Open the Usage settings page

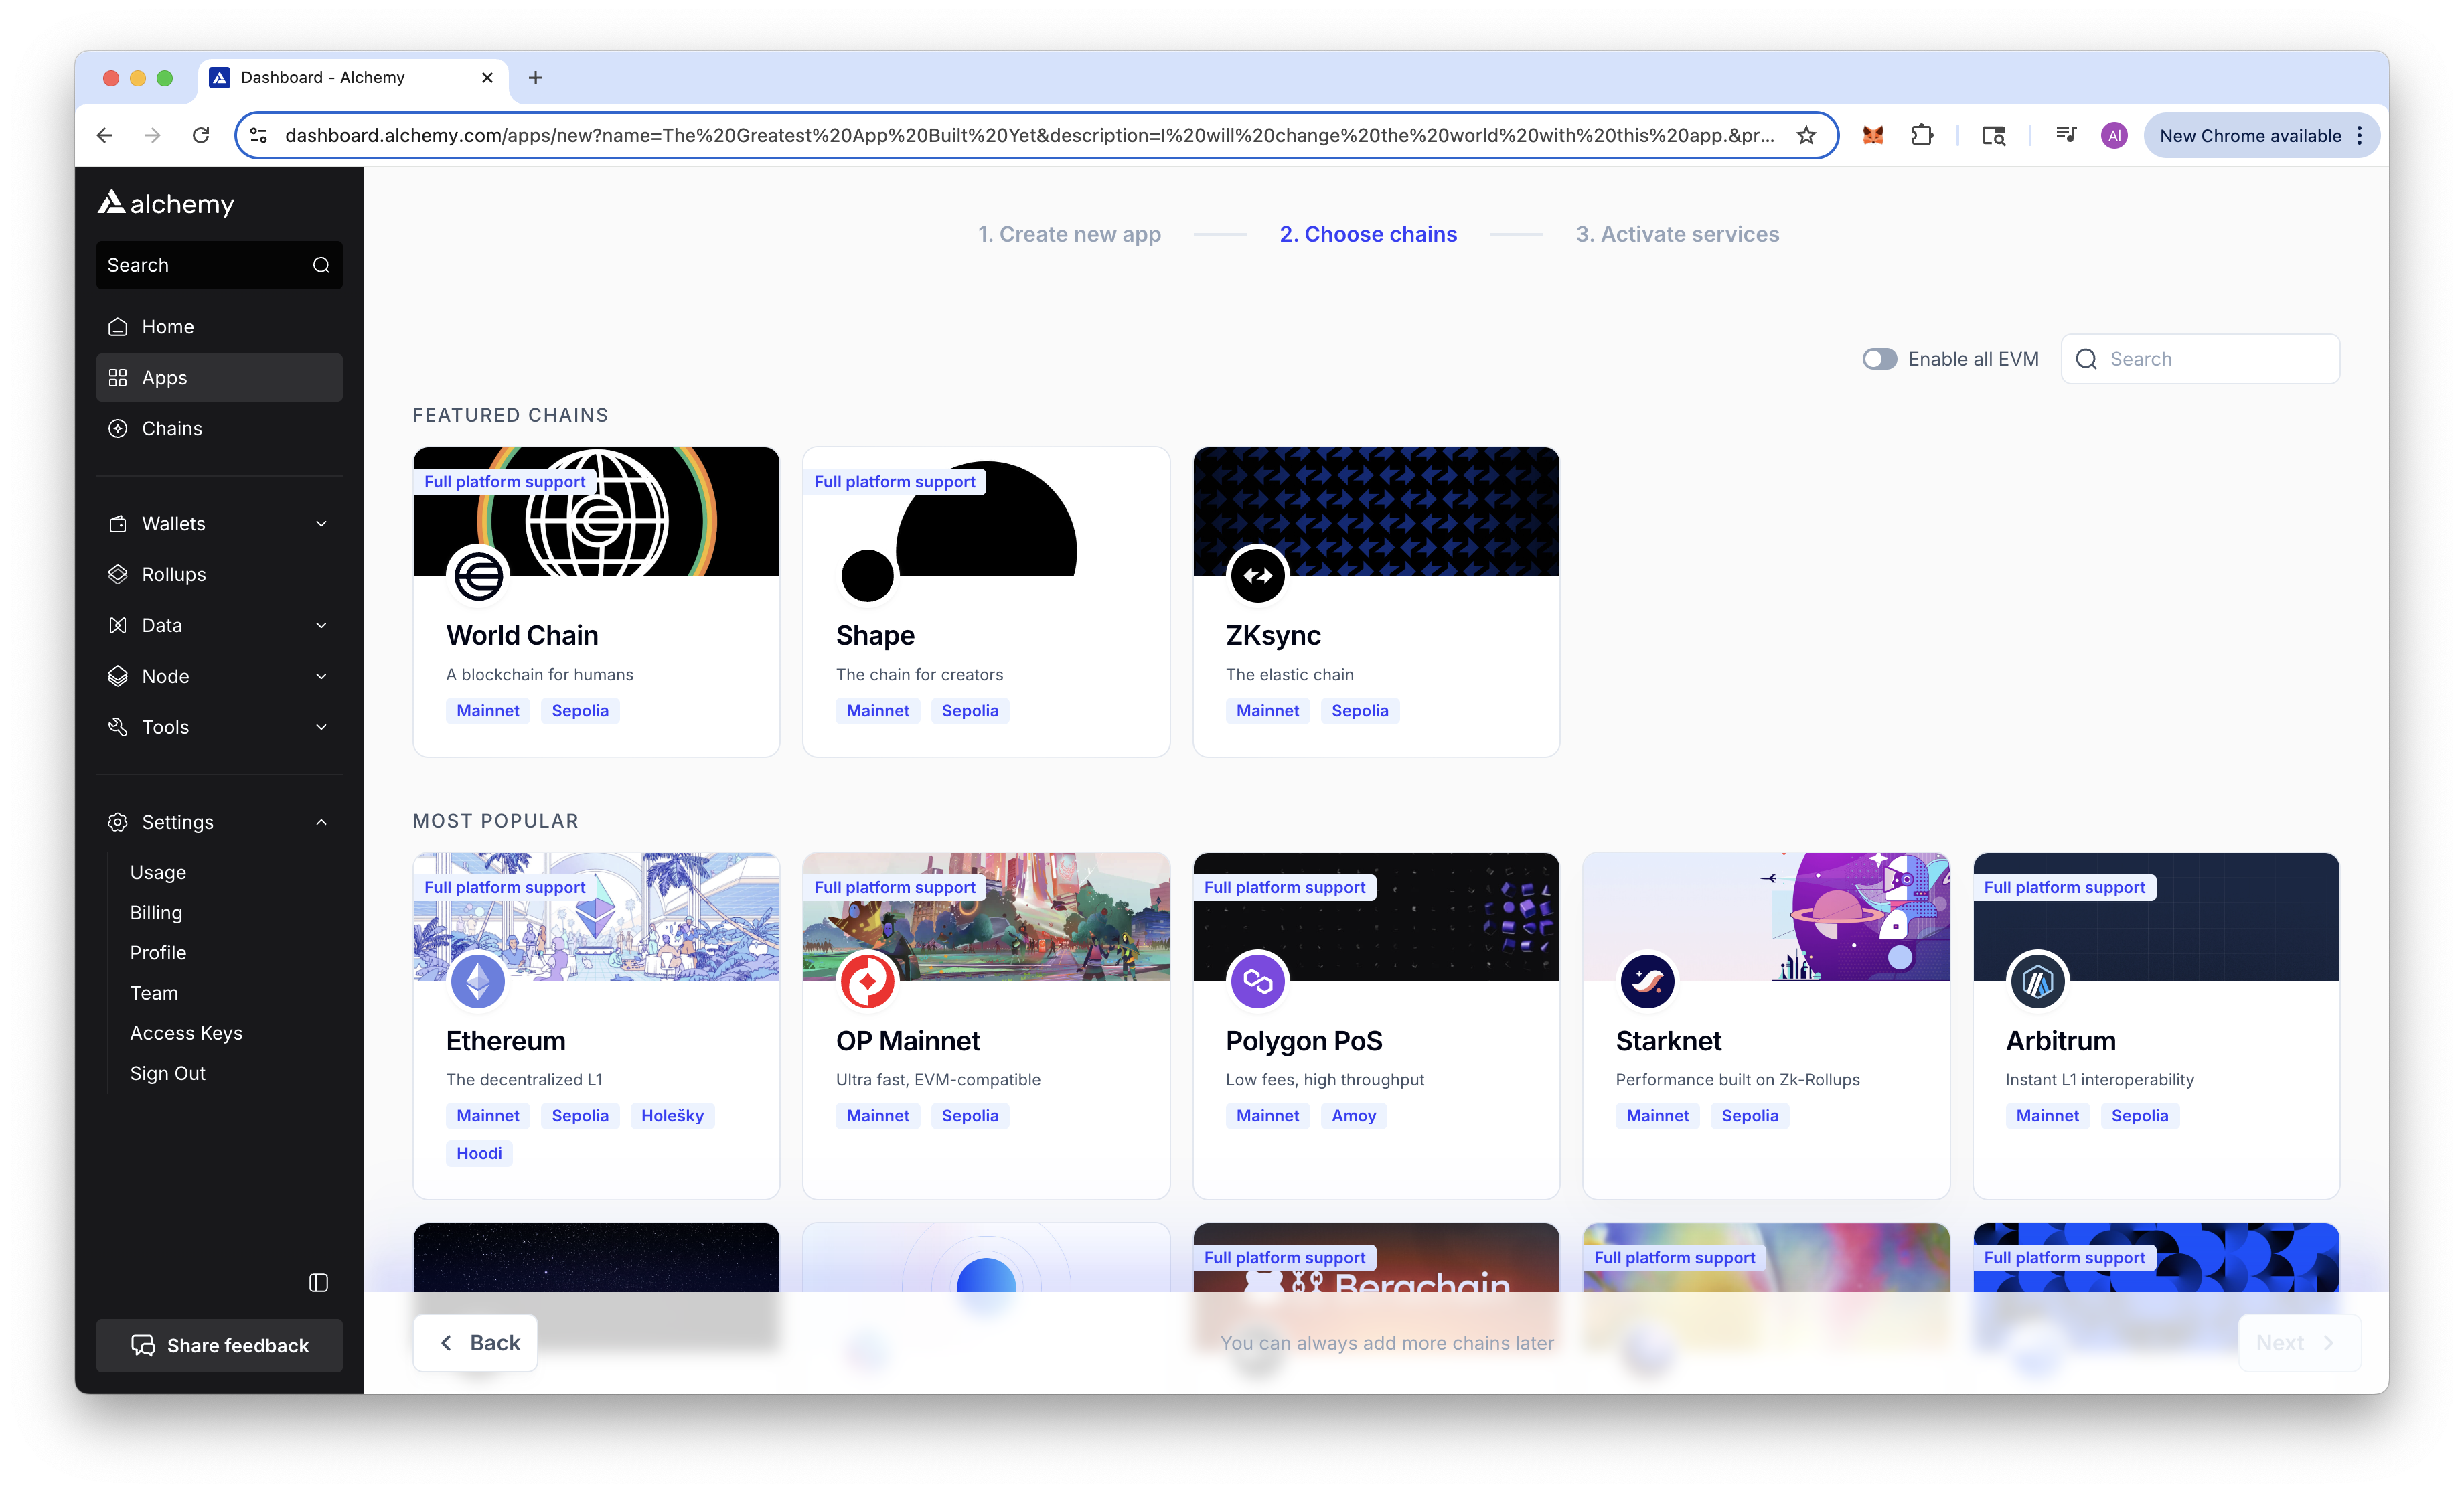click(x=158, y=873)
